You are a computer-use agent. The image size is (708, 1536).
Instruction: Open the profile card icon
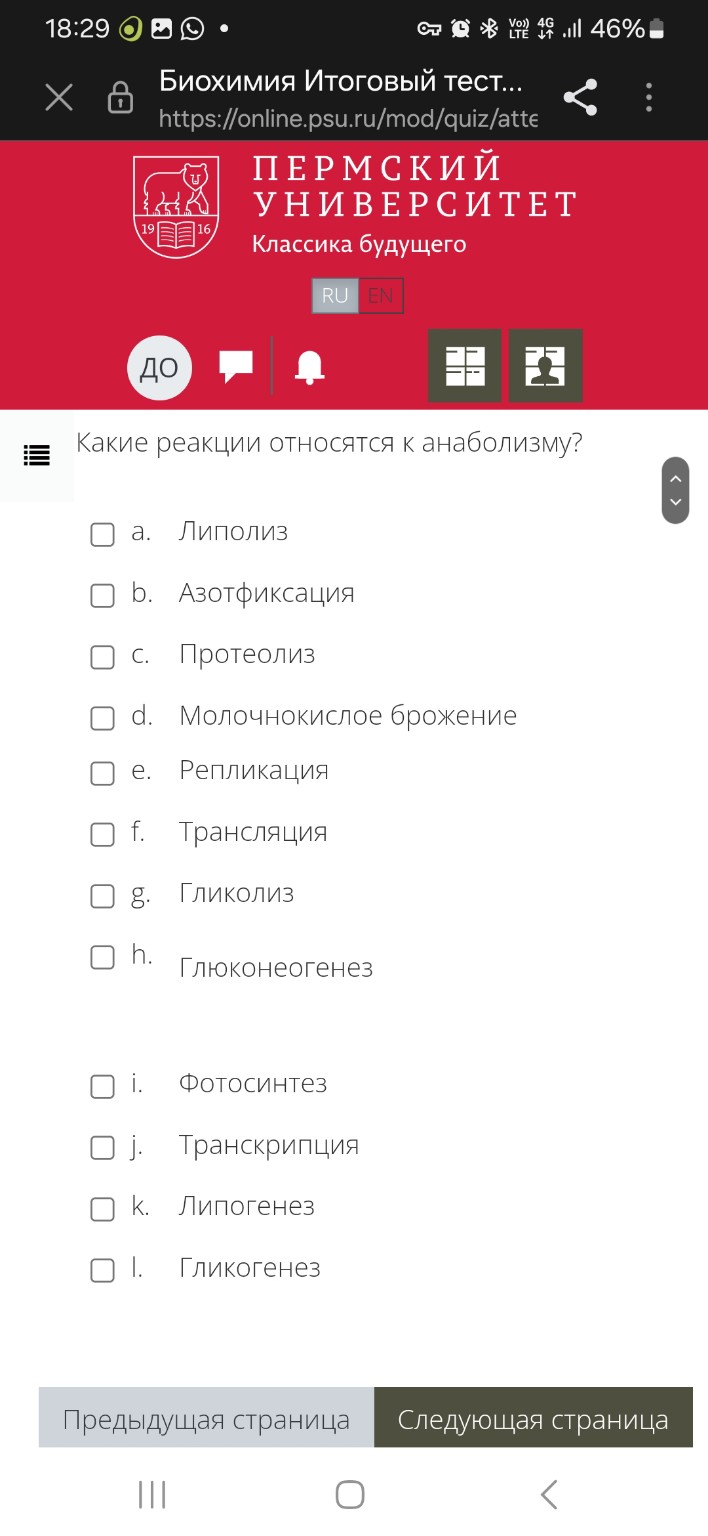pyautogui.click(x=545, y=366)
